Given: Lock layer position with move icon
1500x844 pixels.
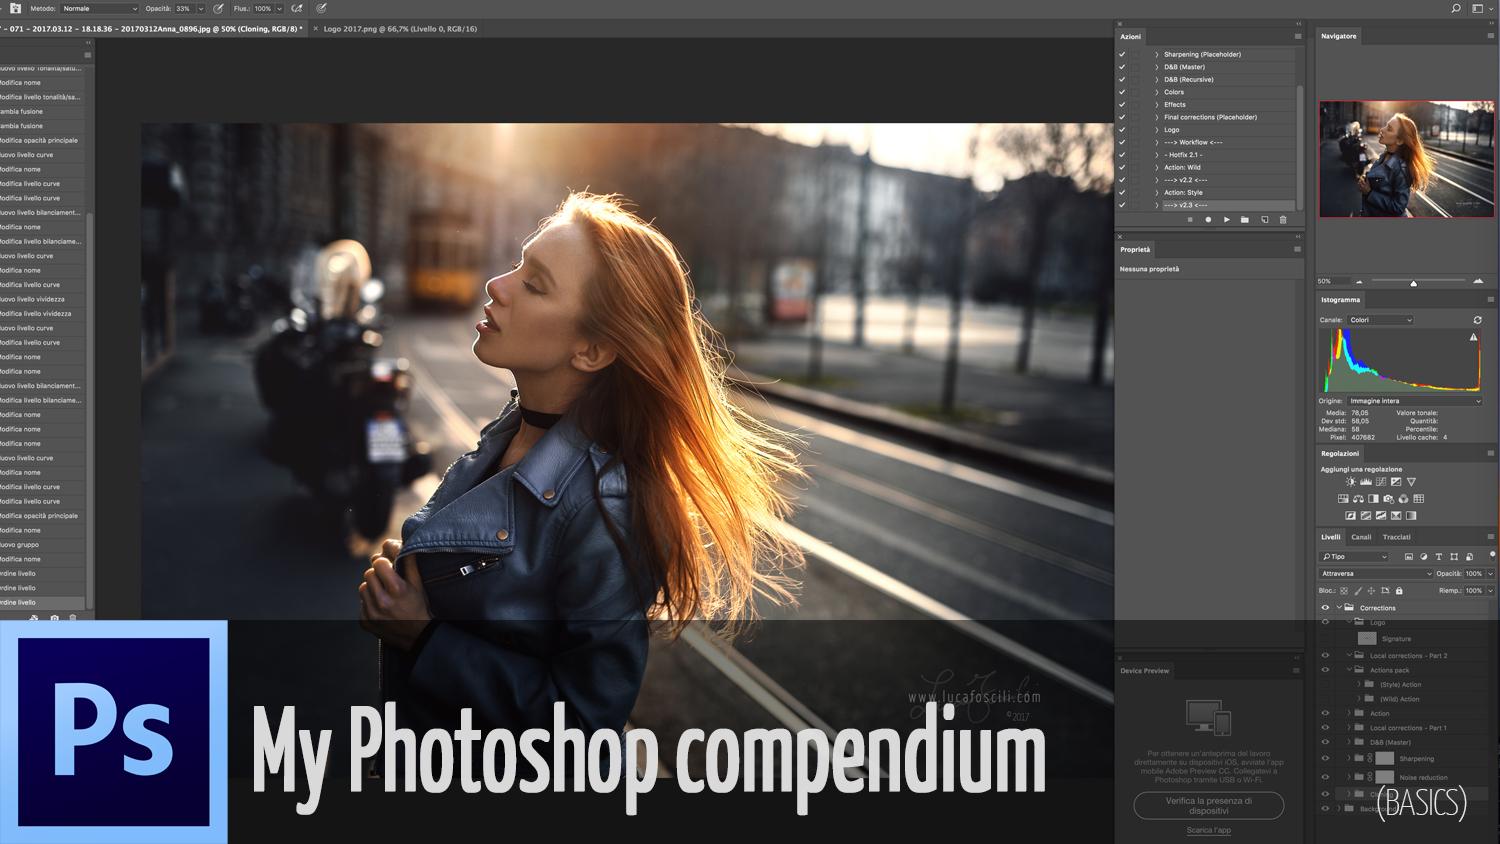Looking at the screenshot, I should [x=1371, y=591].
